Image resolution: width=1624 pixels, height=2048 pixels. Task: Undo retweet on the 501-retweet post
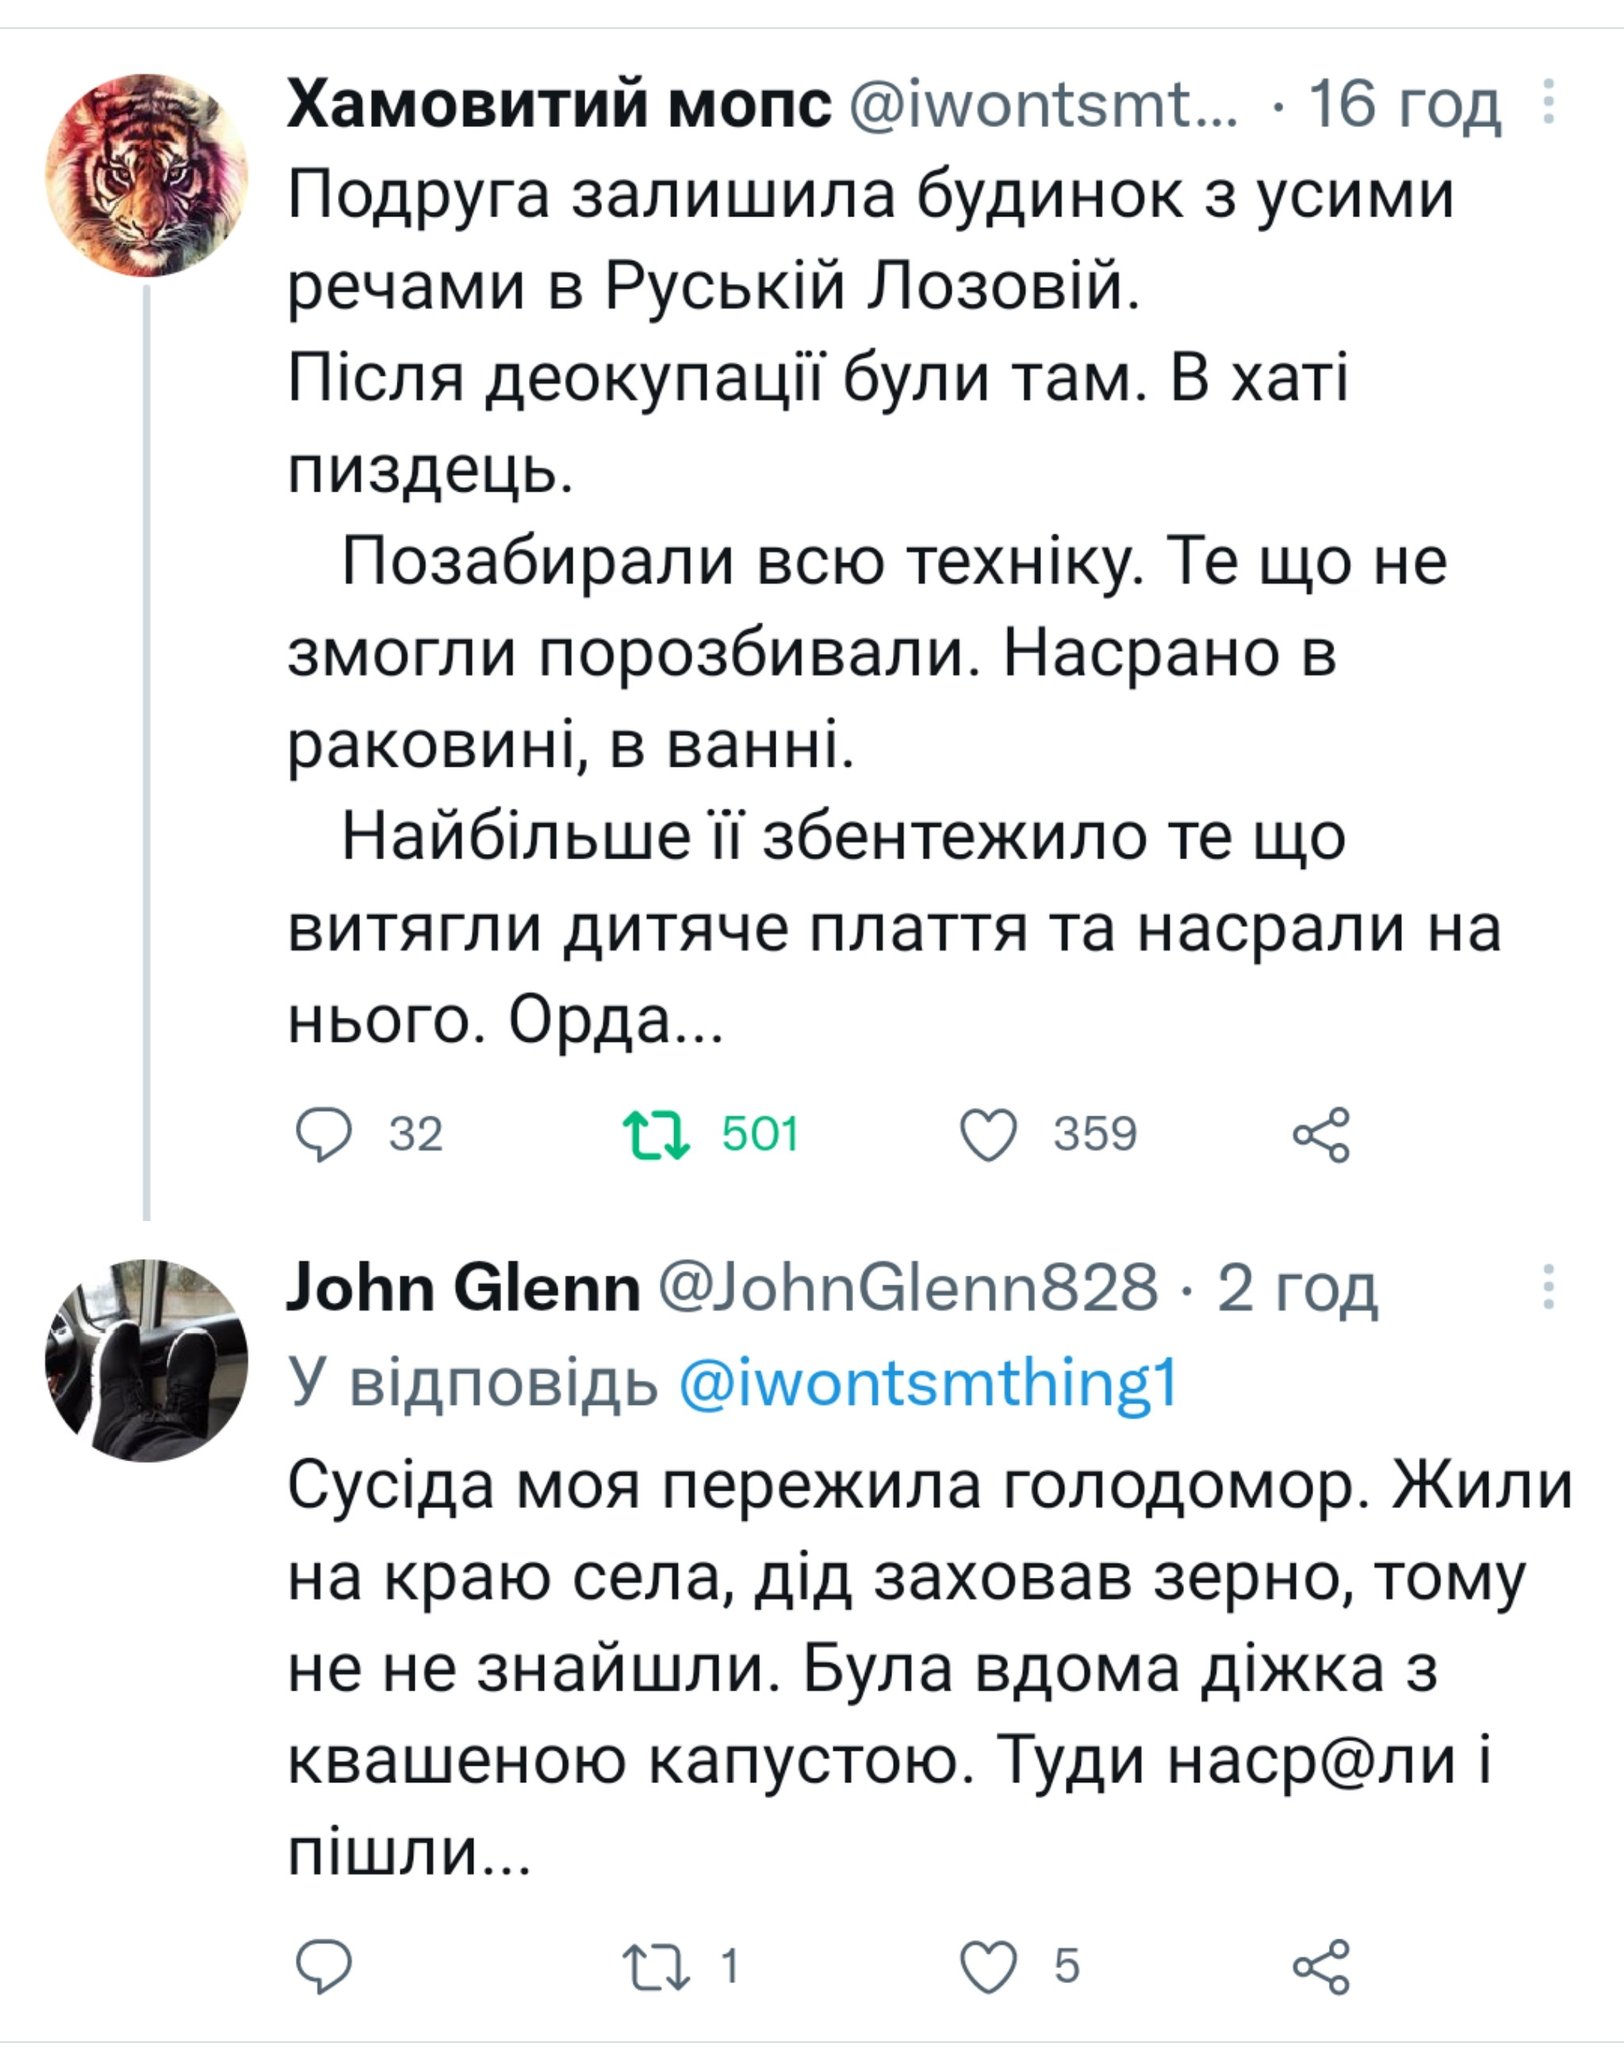pos(655,1135)
